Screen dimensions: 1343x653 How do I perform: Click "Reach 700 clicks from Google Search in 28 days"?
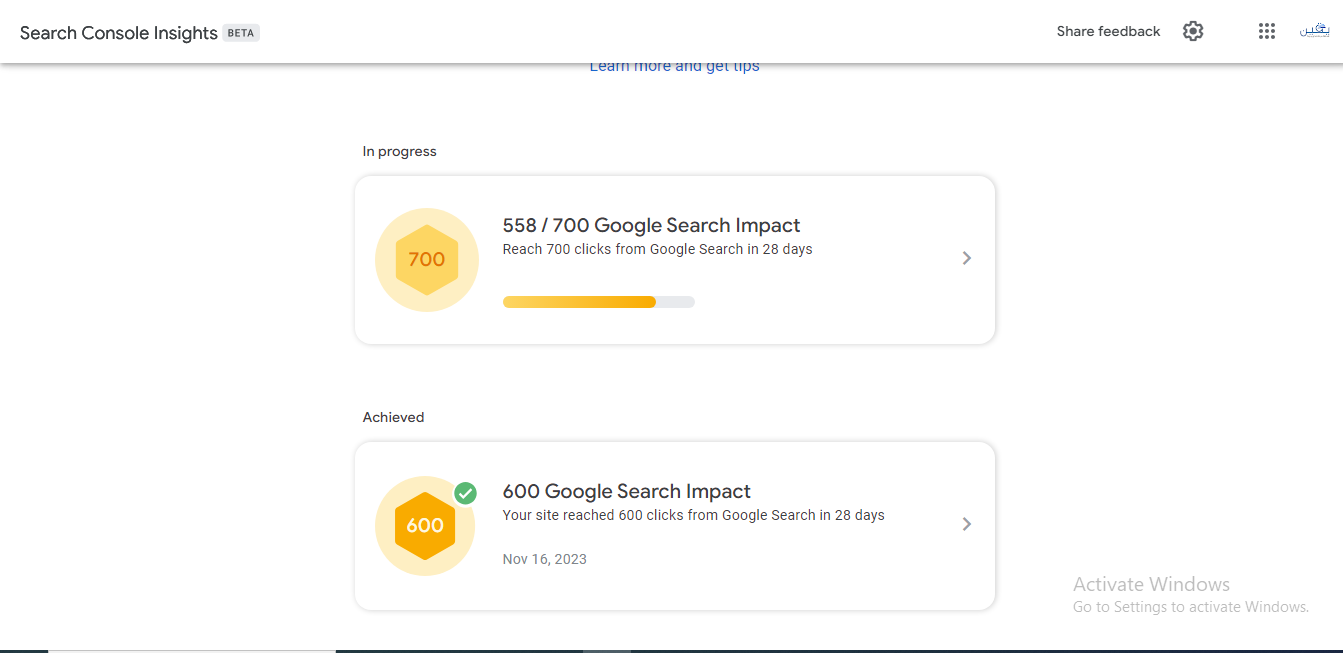point(657,249)
